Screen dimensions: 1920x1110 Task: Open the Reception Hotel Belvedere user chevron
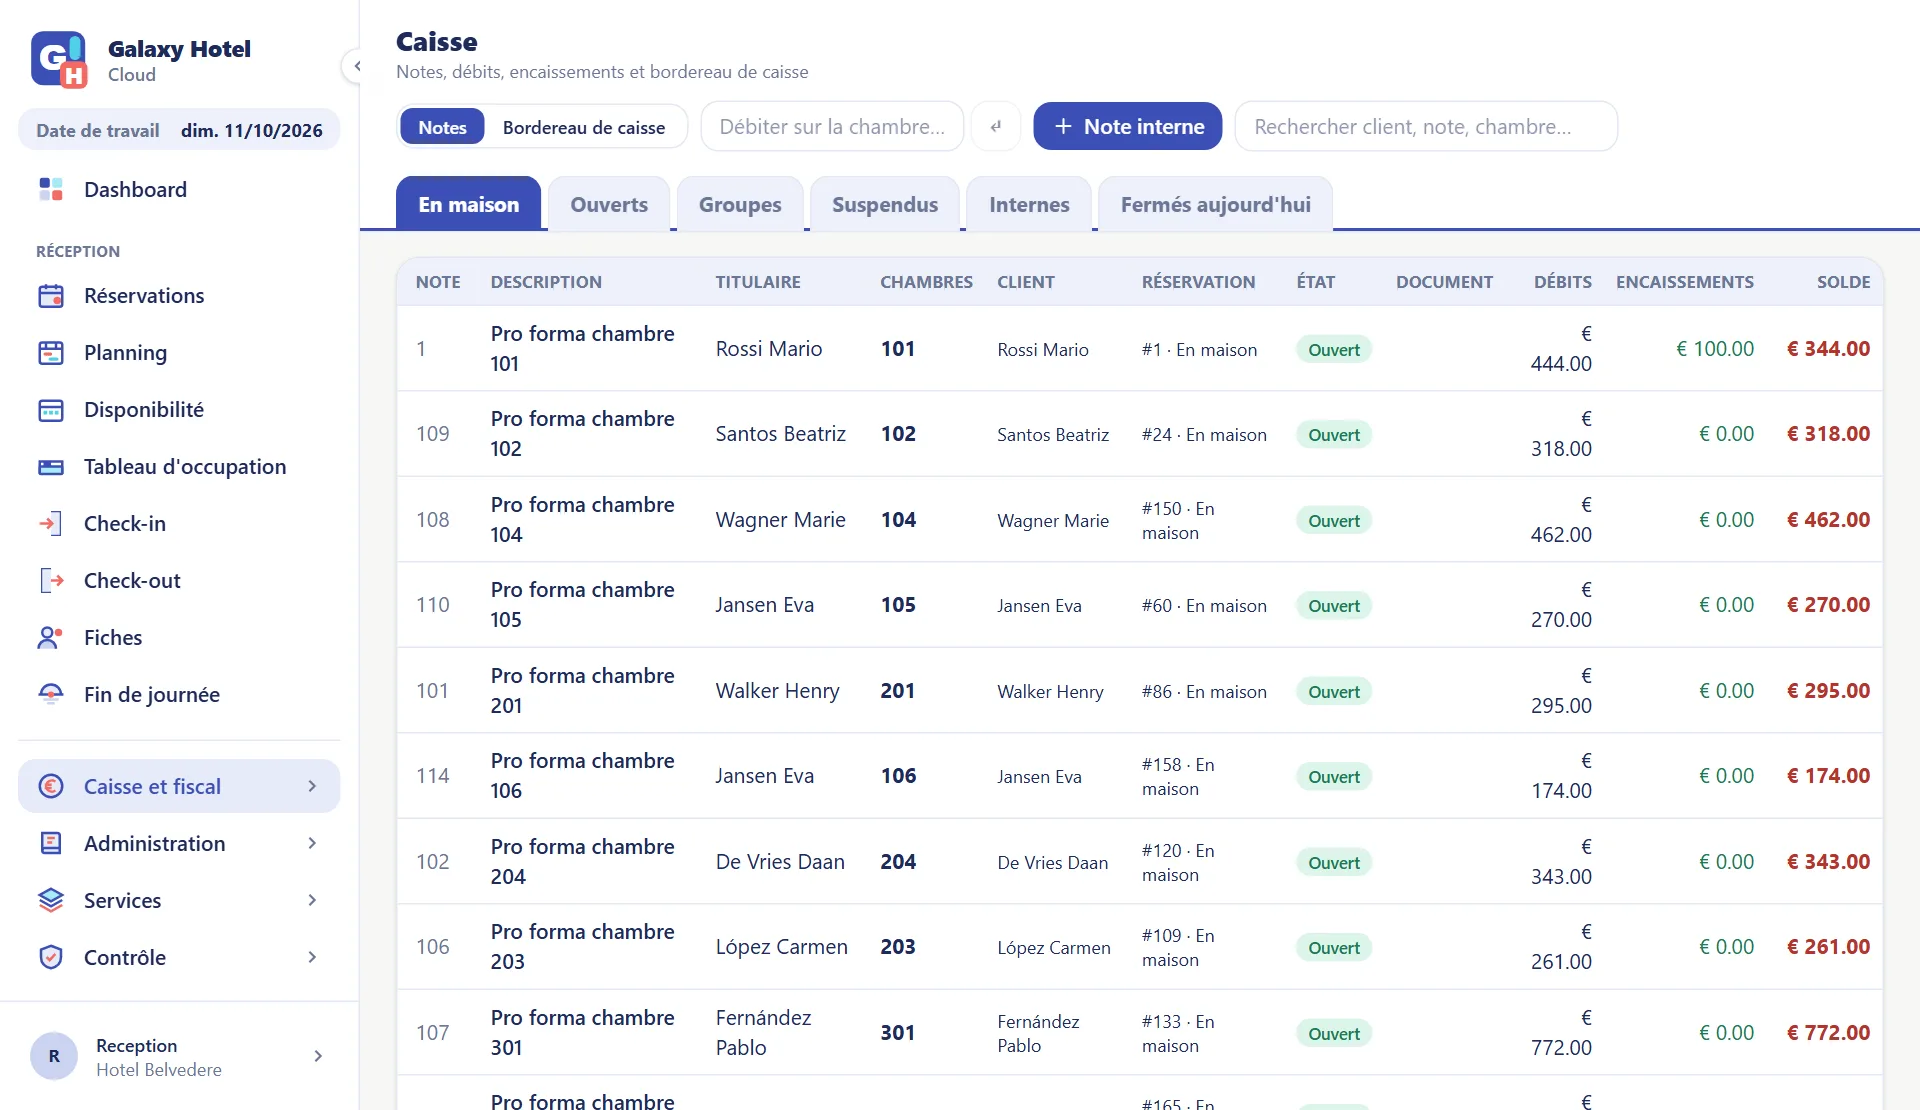[x=318, y=1056]
